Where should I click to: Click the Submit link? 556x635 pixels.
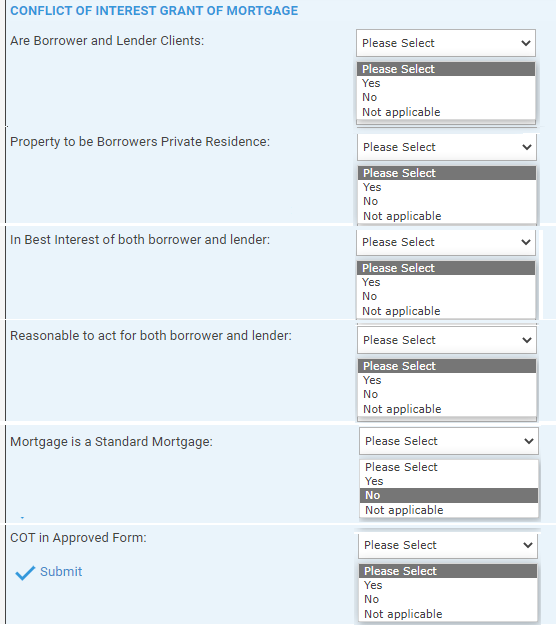point(61,571)
